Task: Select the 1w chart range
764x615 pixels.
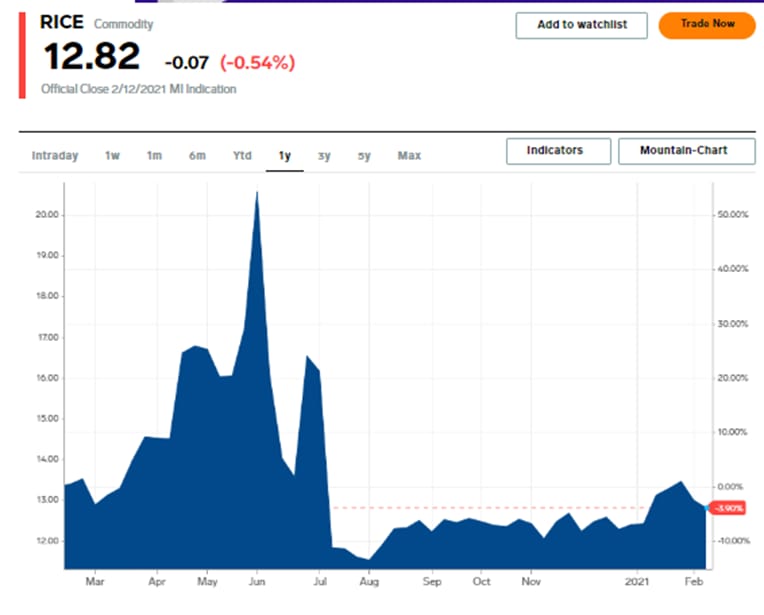Action: [113, 156]
